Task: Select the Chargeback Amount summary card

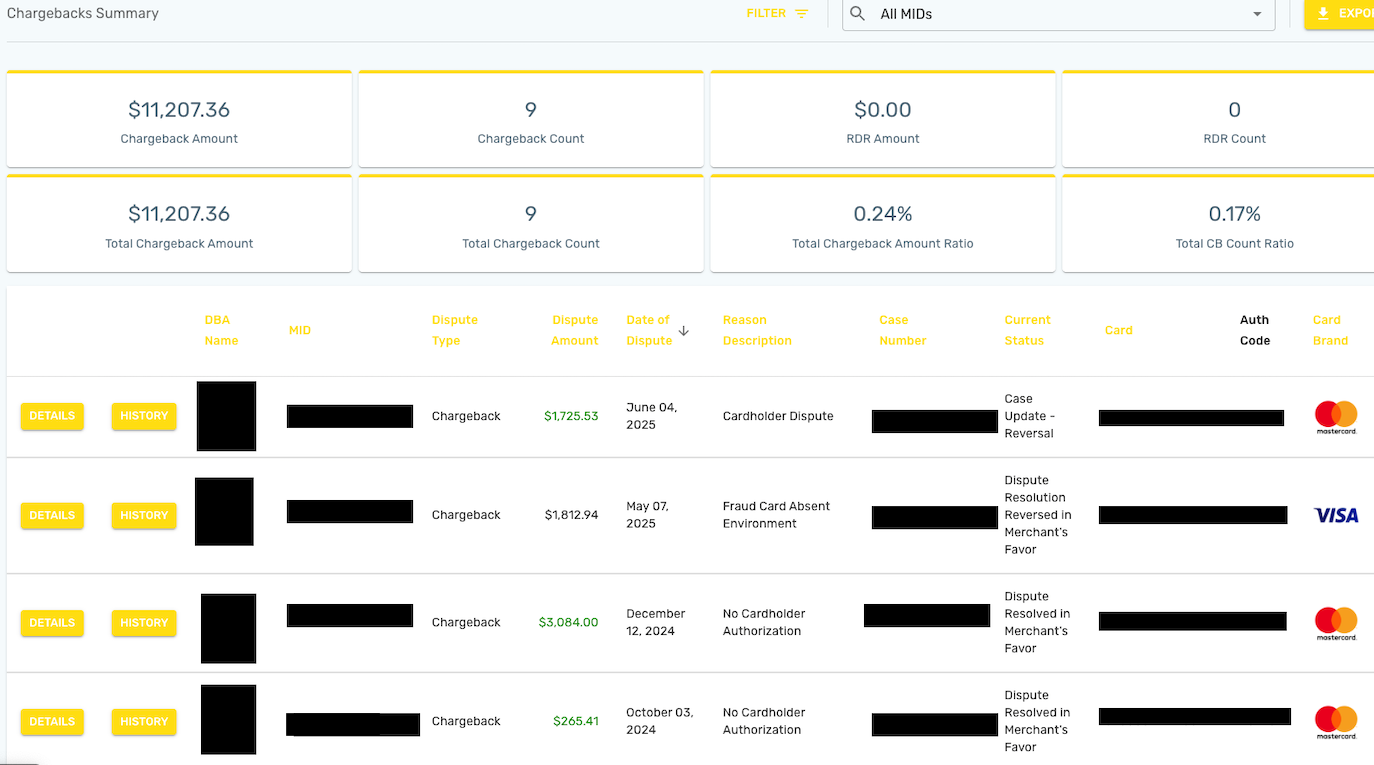Action: pyautogui.click(x=179, y=119)
